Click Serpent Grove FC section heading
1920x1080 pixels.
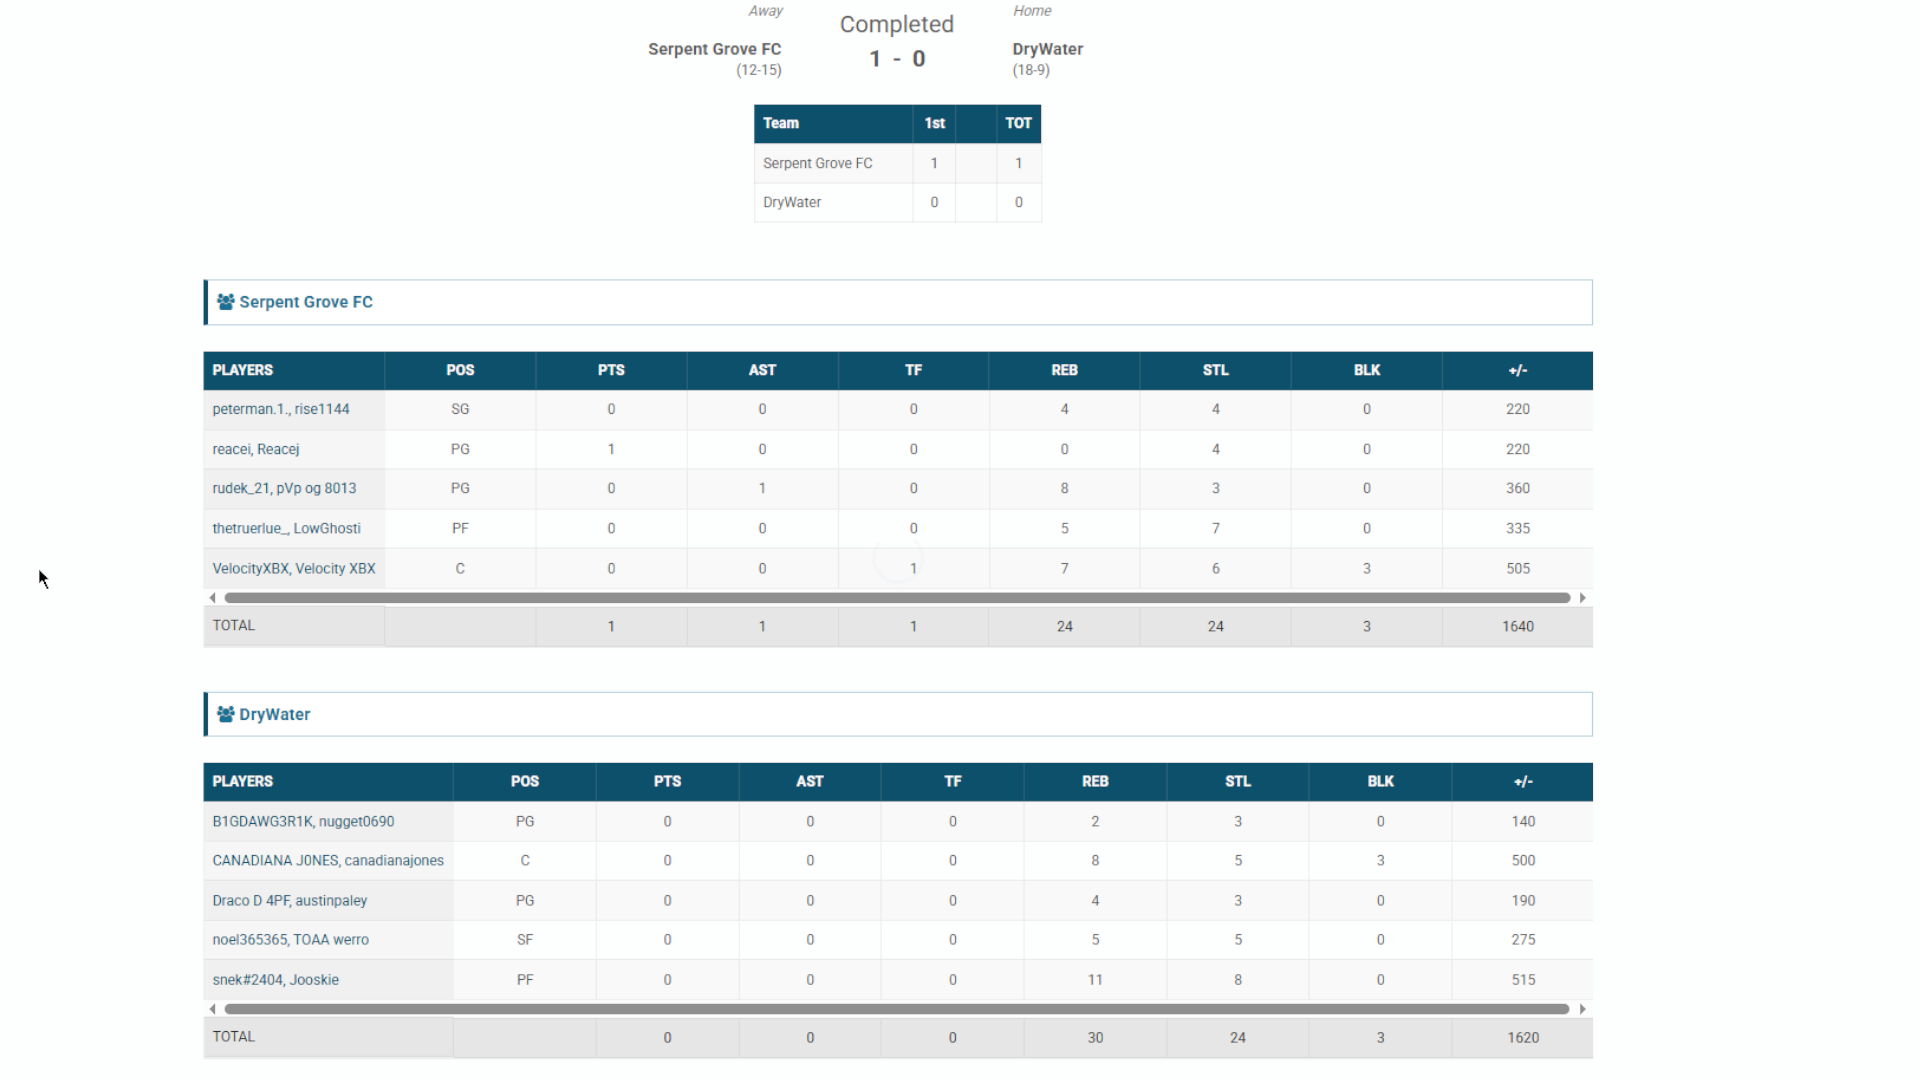[306, 302]
